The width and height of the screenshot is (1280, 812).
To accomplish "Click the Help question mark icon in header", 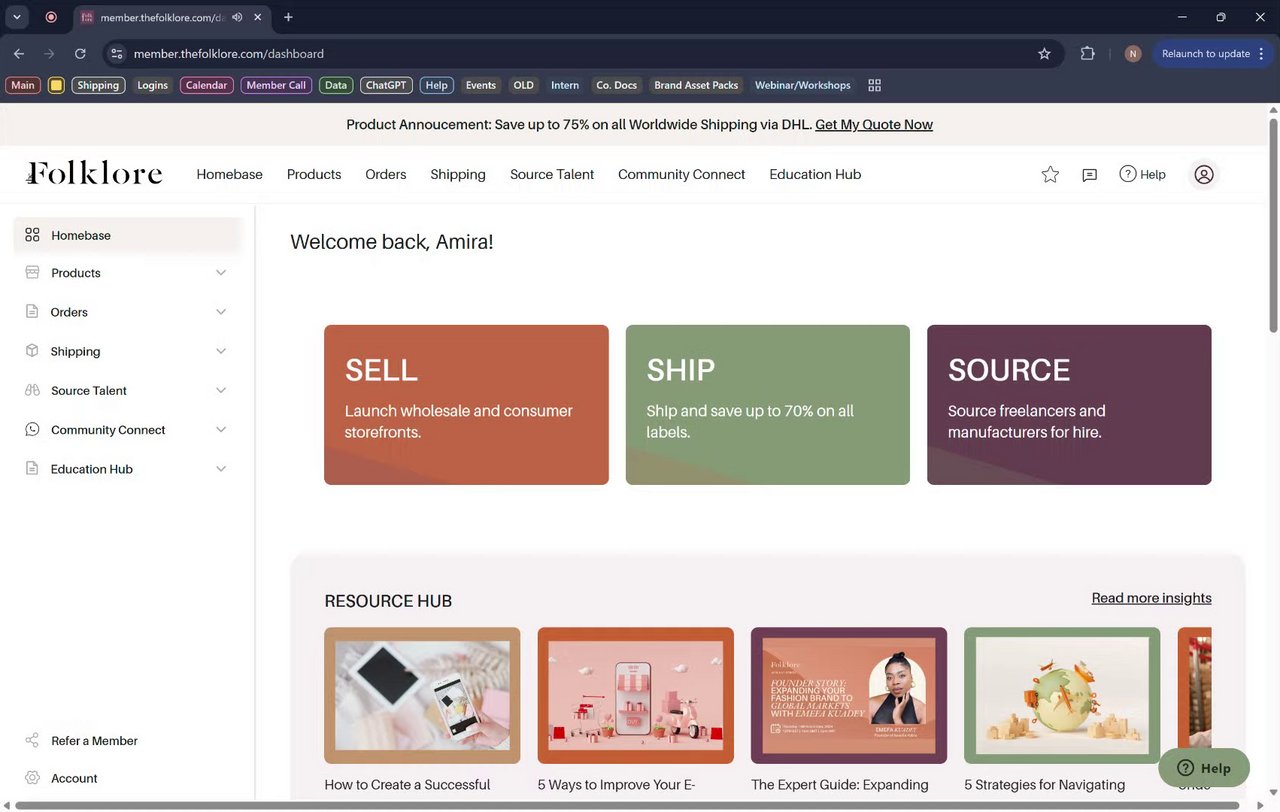I will point(1128,174).
